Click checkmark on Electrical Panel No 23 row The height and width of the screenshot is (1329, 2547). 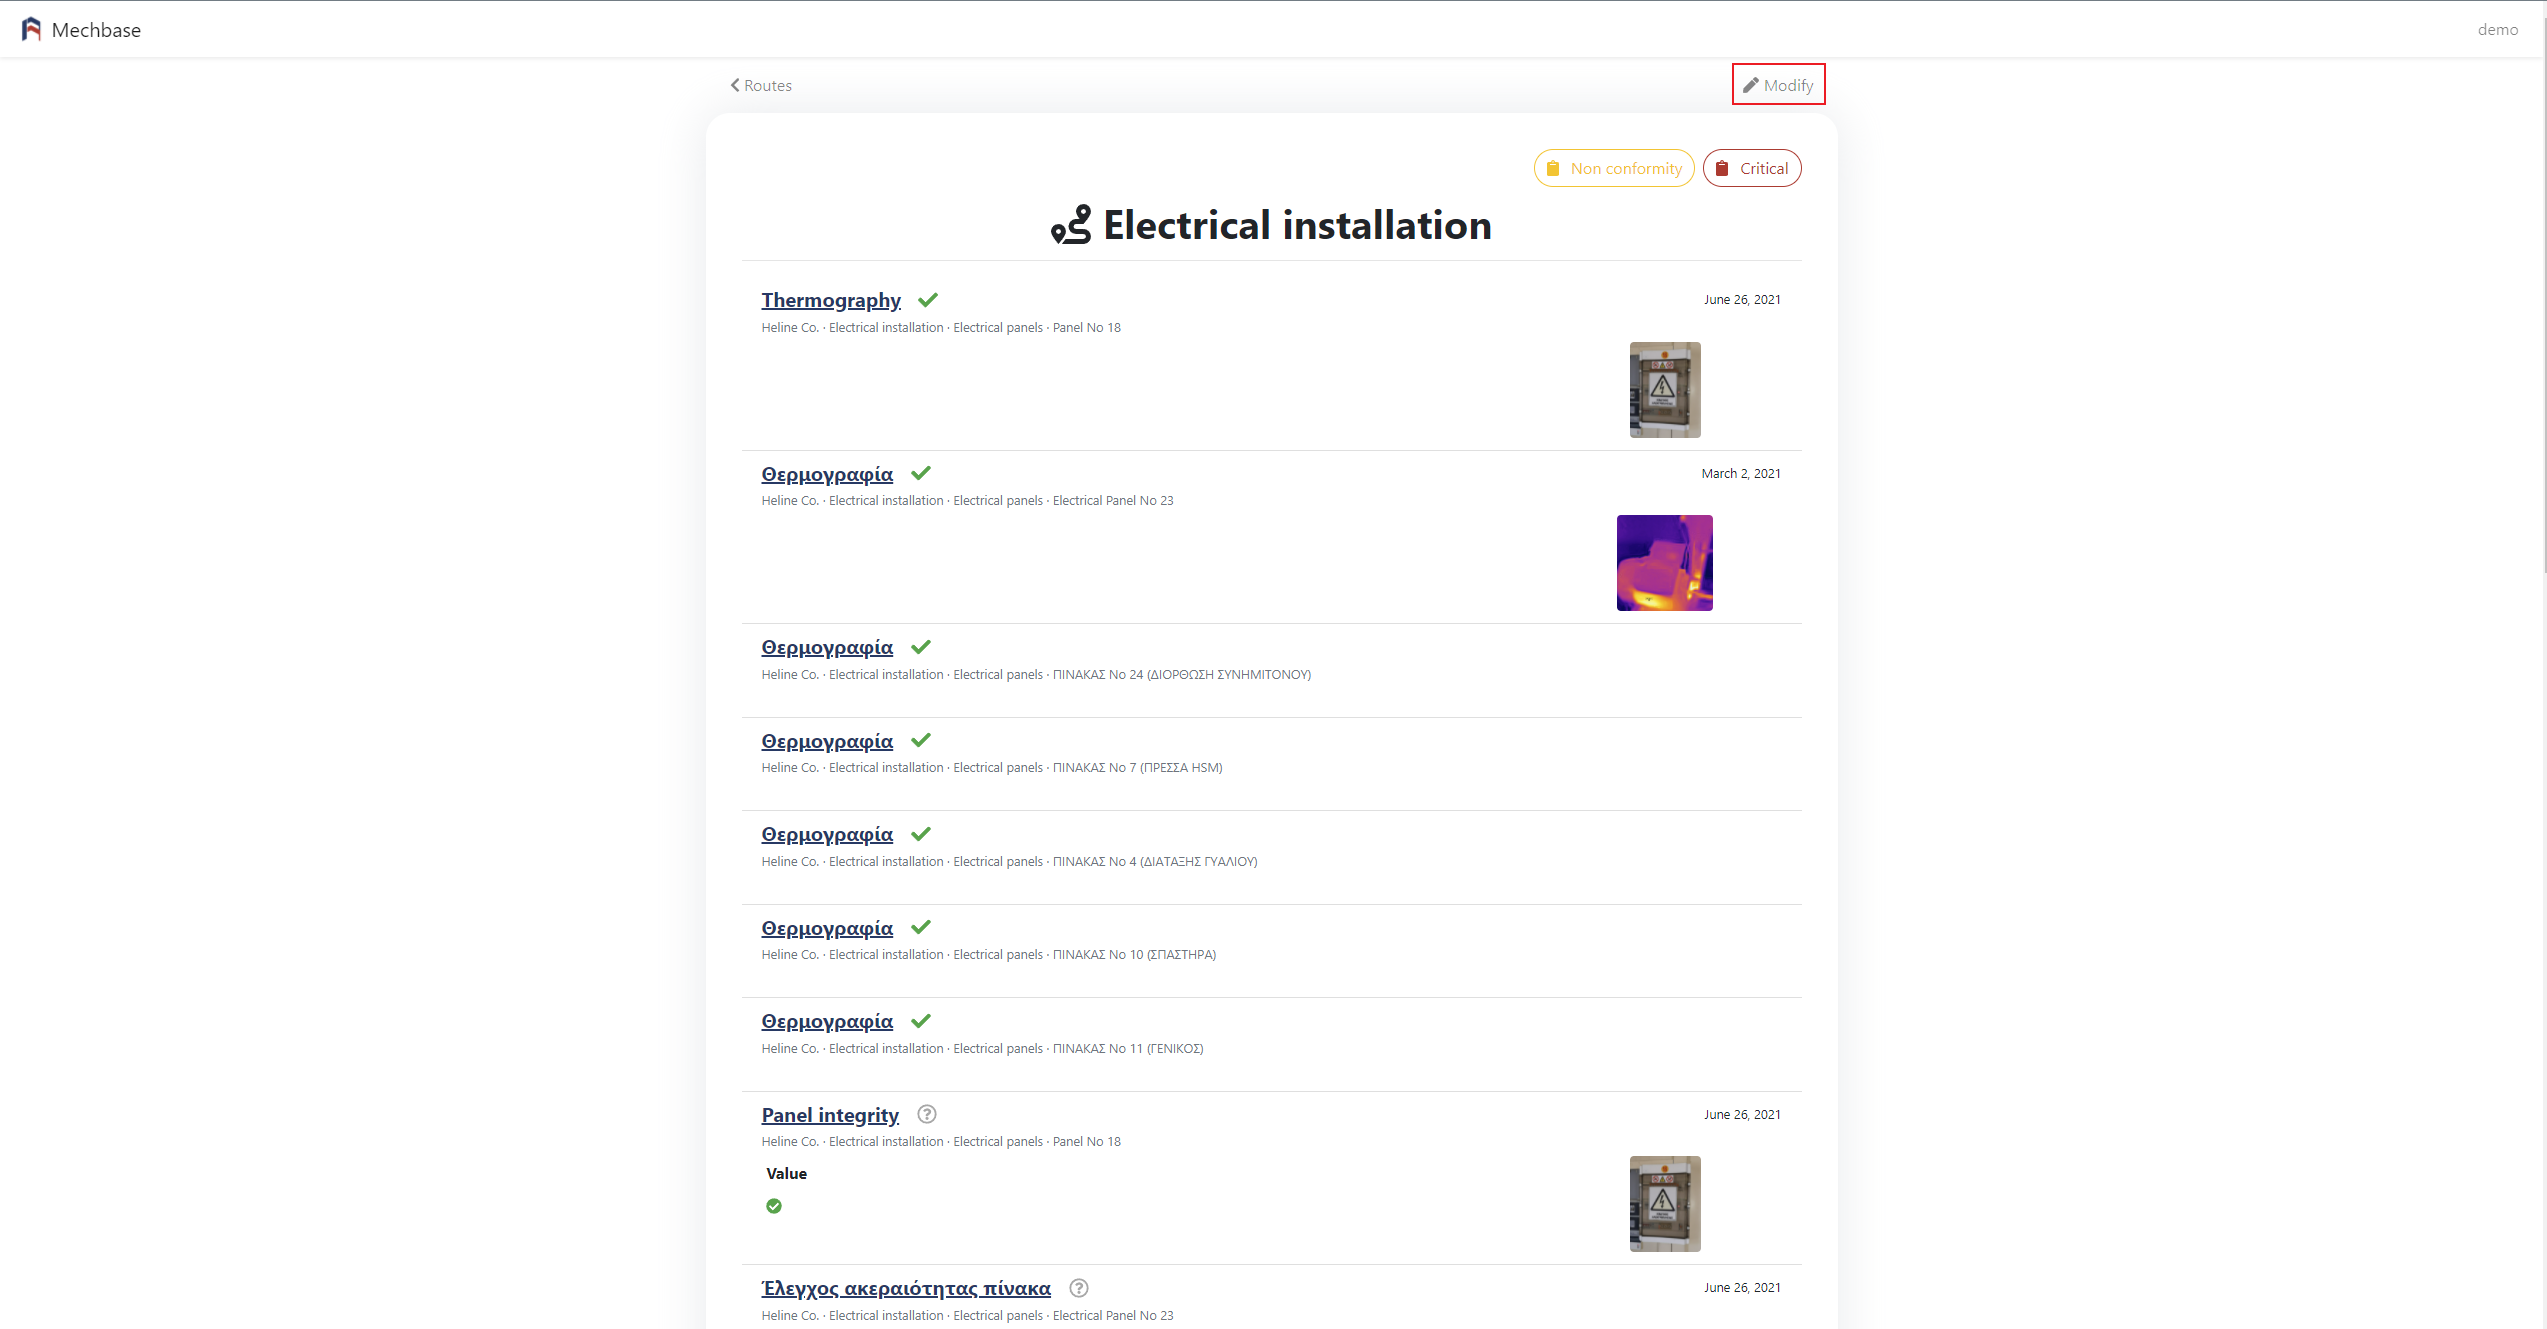921,473
